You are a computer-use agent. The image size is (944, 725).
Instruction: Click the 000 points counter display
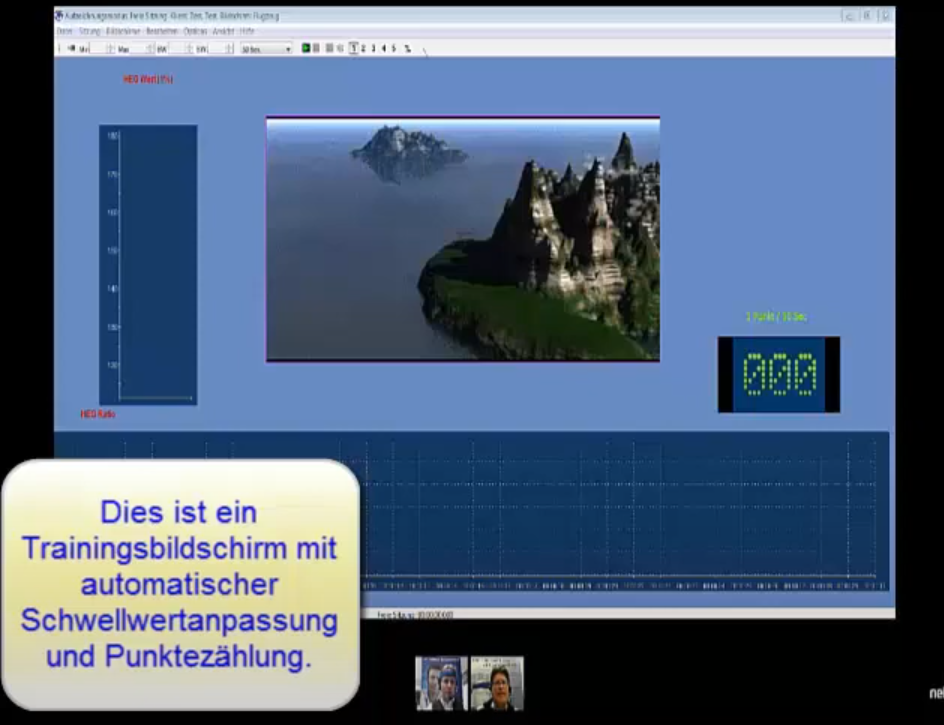coord(779,375)
